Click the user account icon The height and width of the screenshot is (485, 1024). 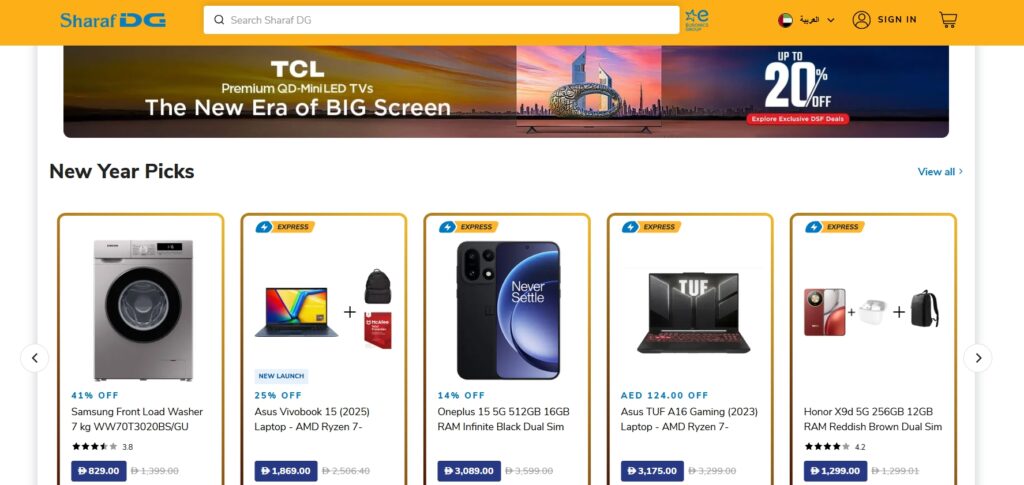click(x=861, y=20)
